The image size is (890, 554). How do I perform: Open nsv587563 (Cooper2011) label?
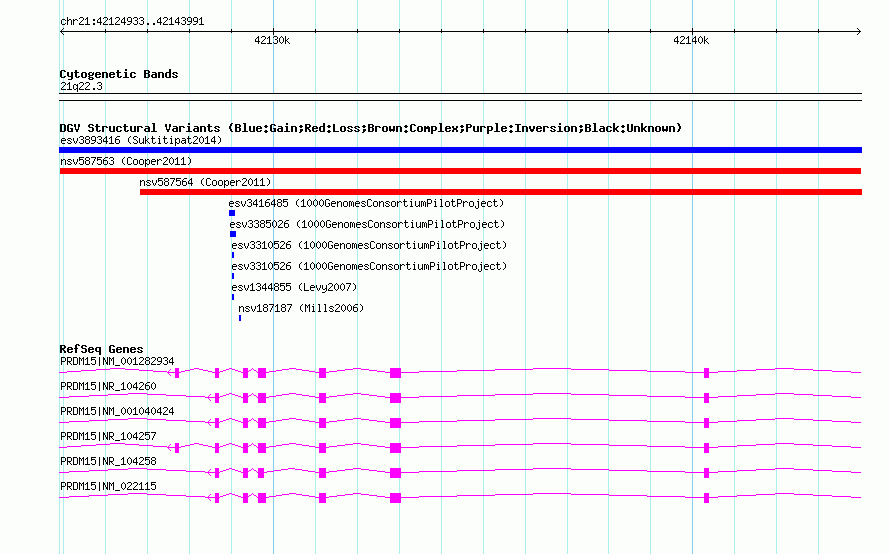(x=126, y=161)
